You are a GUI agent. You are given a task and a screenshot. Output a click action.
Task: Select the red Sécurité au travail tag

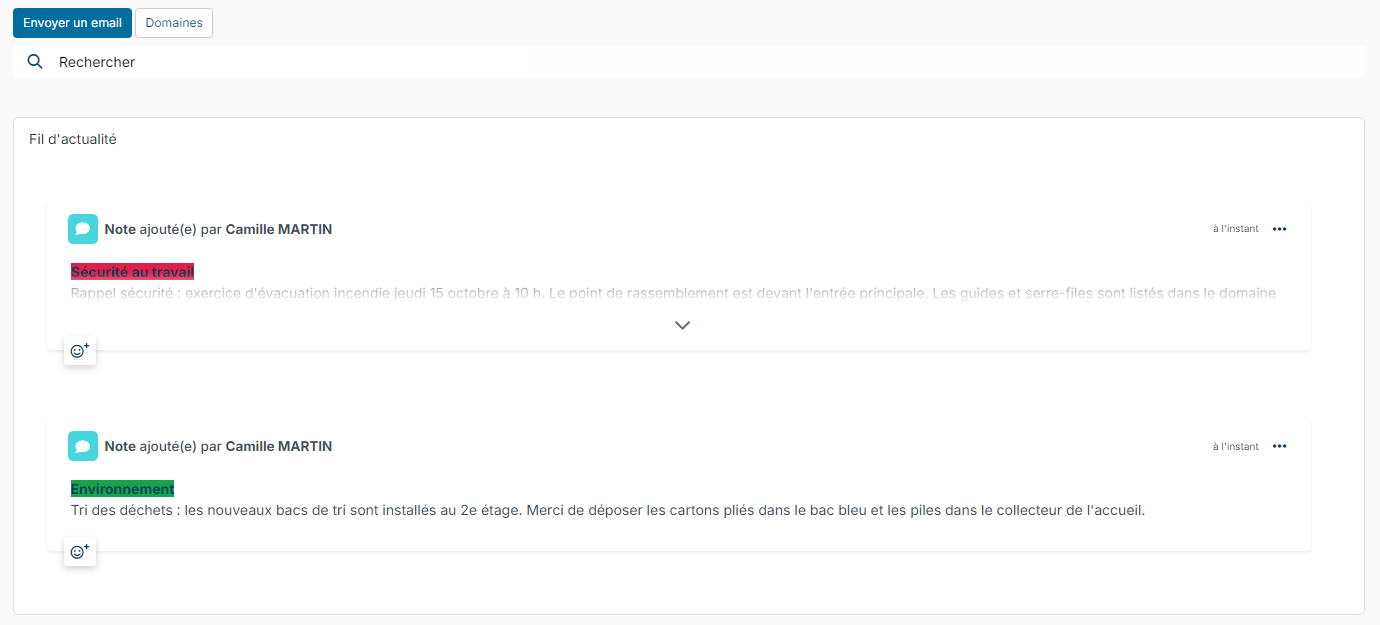pyautogui.click(x=132, y=272)
